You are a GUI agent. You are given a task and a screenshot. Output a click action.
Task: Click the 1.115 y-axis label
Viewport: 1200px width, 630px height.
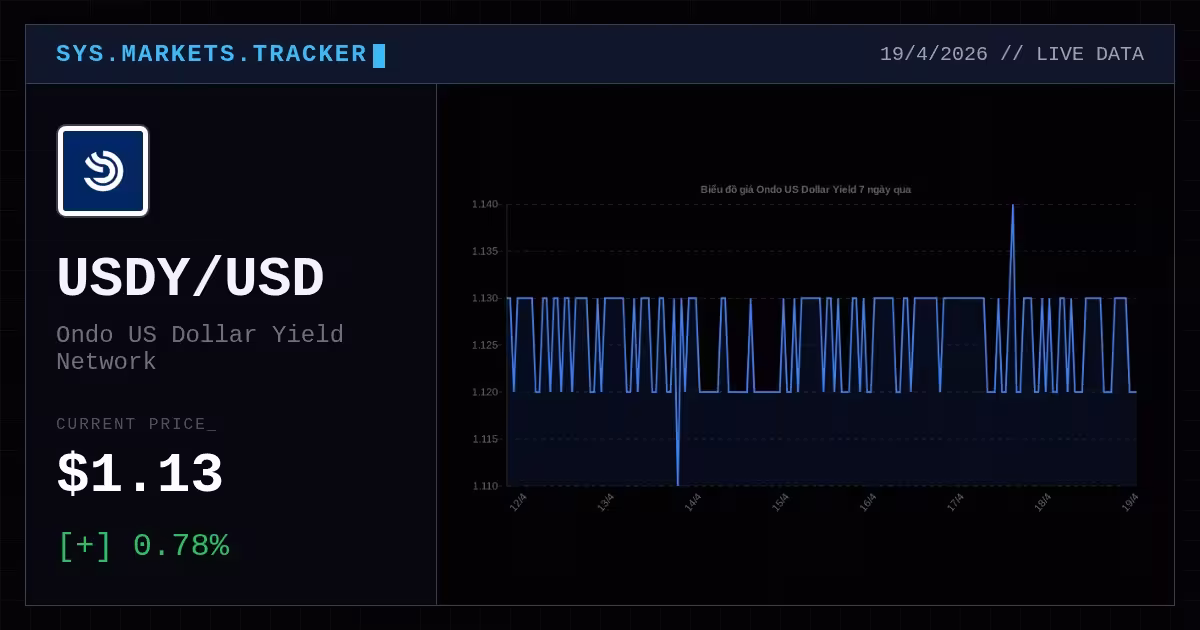click(485, 440)
